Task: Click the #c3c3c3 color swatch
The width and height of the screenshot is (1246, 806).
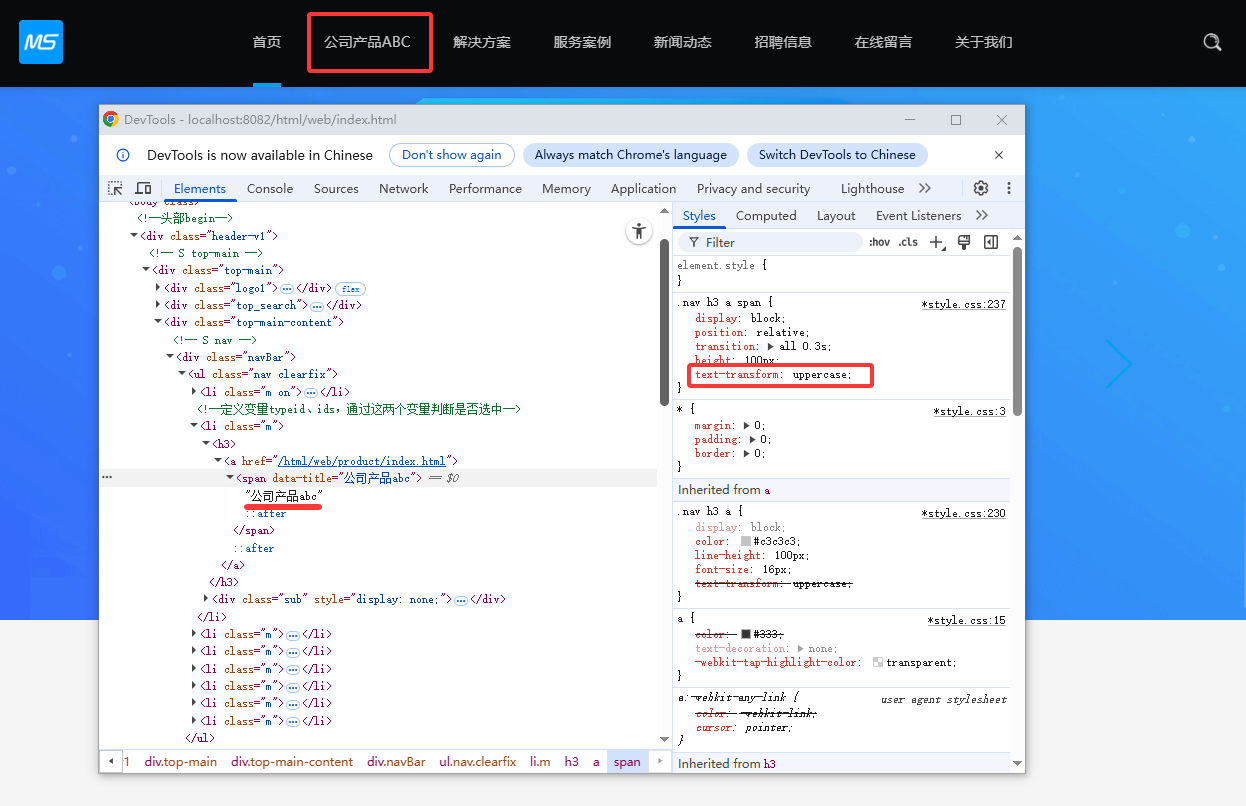Action: [x=746, y=541]
